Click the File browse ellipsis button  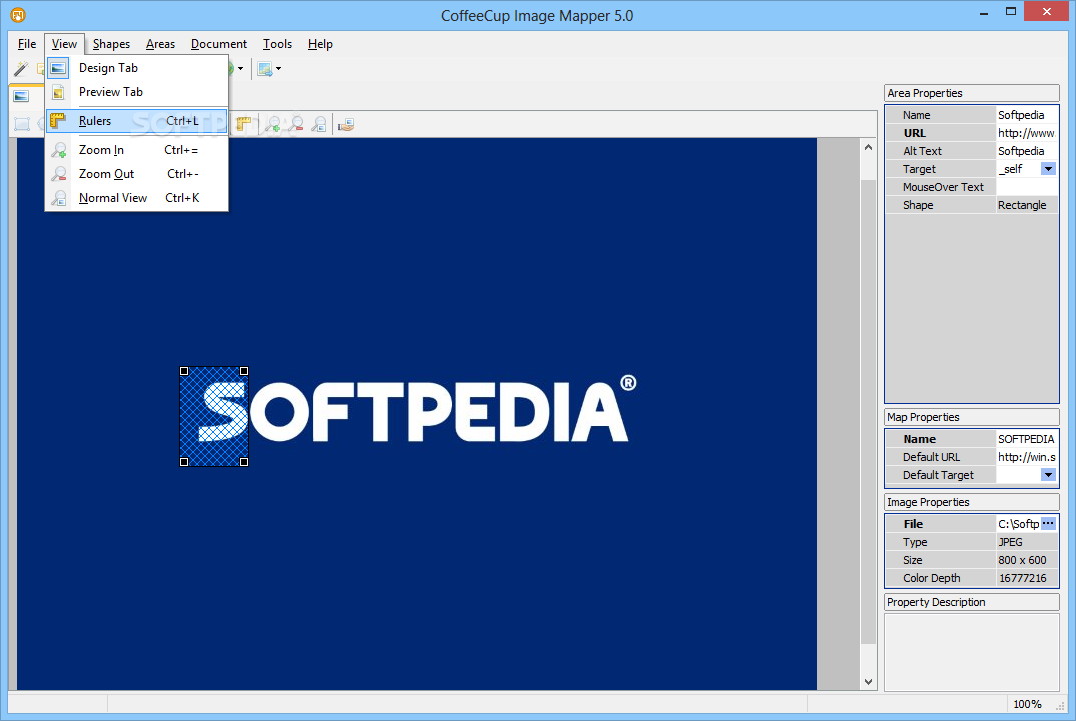(x=1048, y=523)
